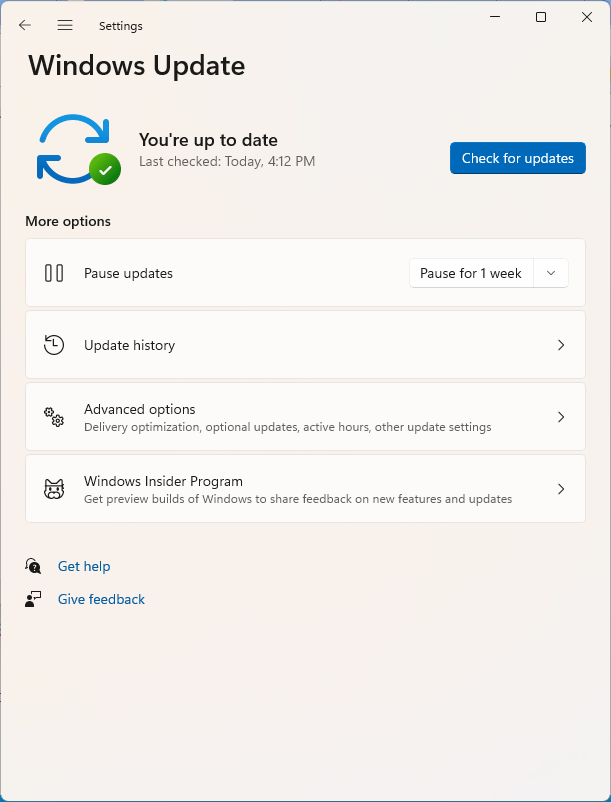Open the Get help link
Image resolution: width=611 pixels, height=802 pixels.
pos(84,566)
